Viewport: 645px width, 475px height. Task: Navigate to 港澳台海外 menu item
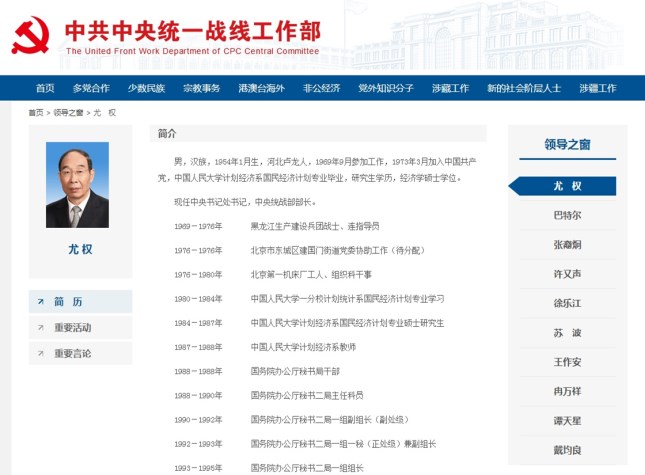click(261, 88)
